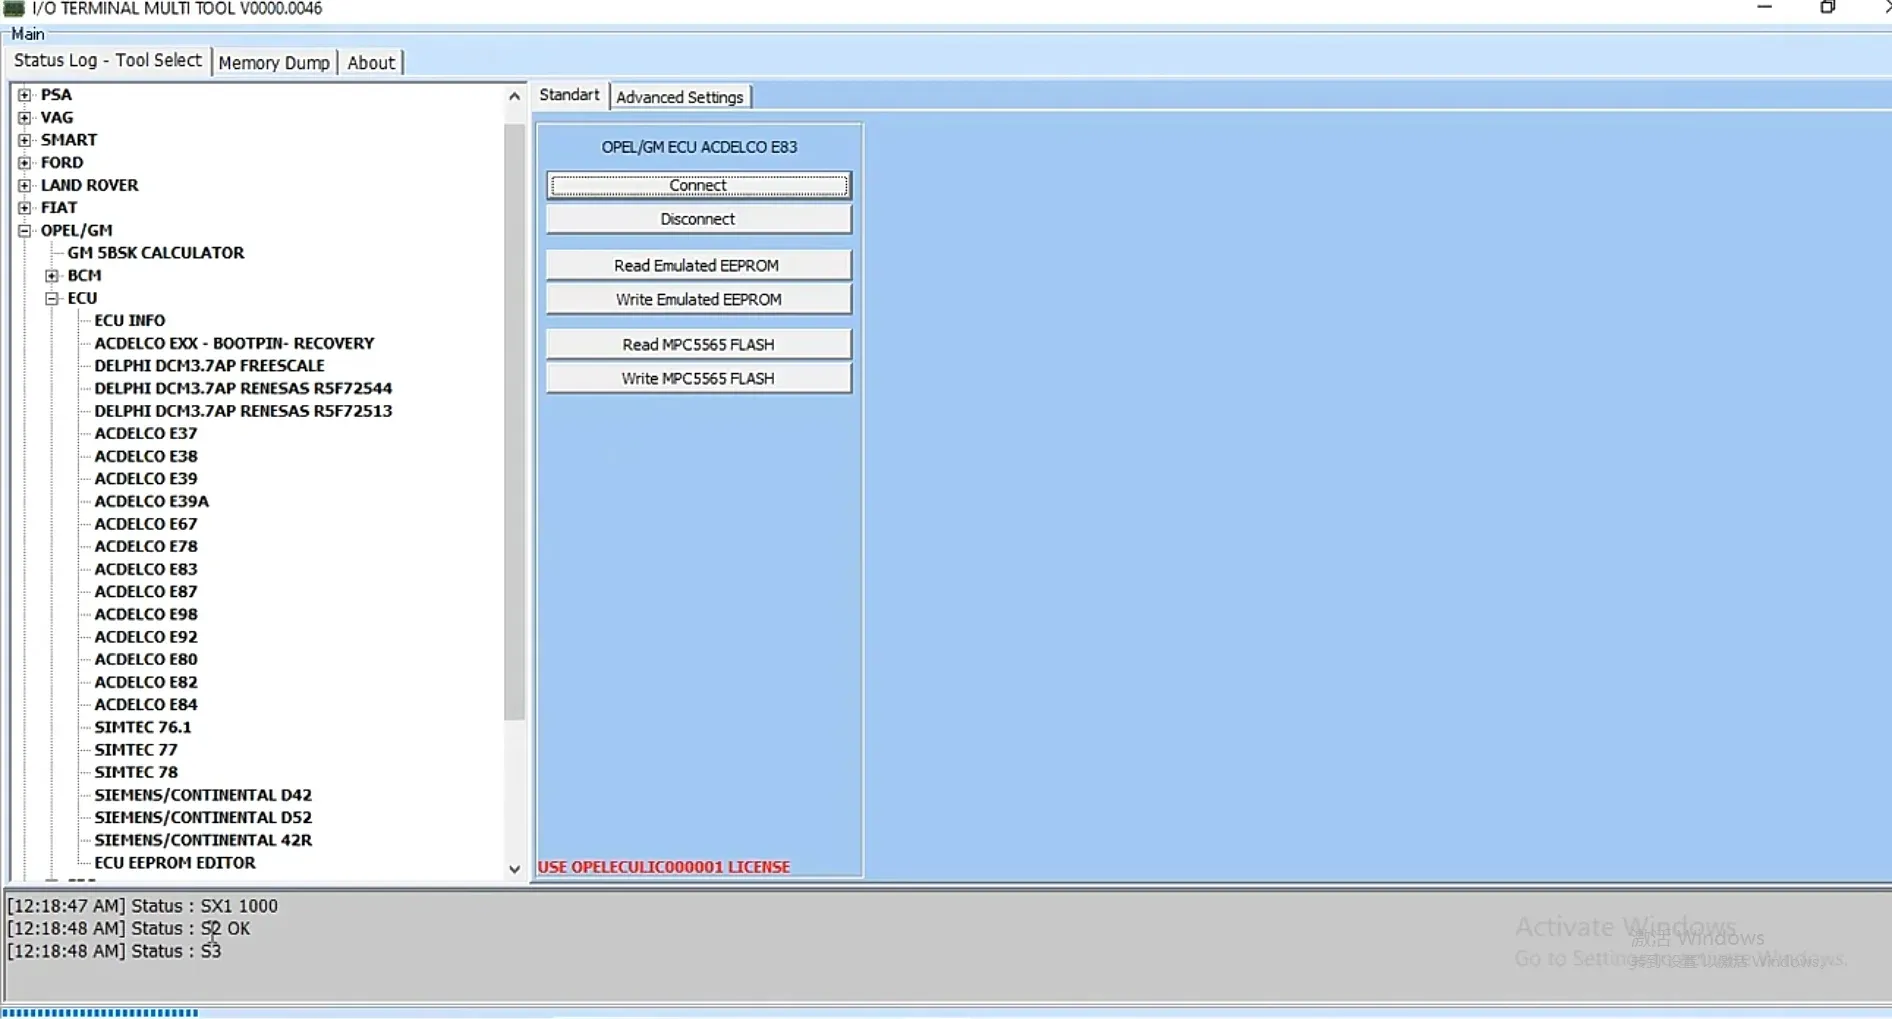Click Write MPC5565 FLASH

coord(697,377)
